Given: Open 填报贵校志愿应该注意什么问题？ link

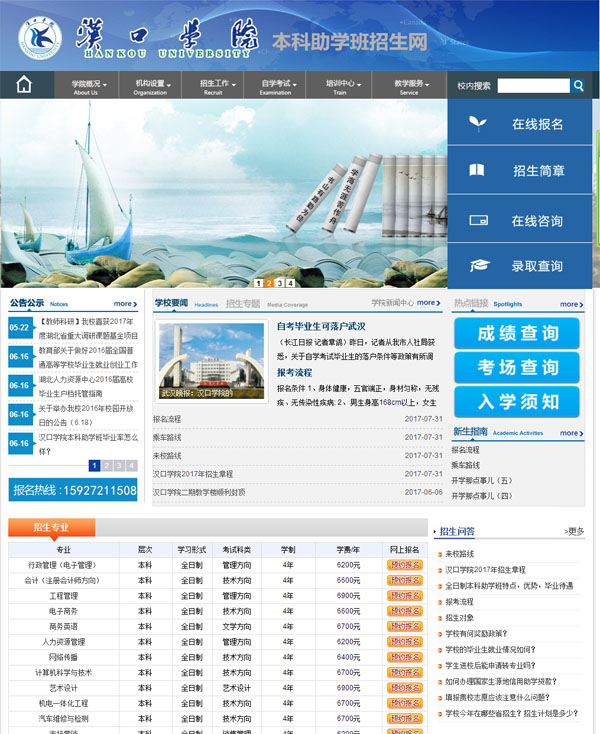Looking at the screenshot, I should (498, 697).
